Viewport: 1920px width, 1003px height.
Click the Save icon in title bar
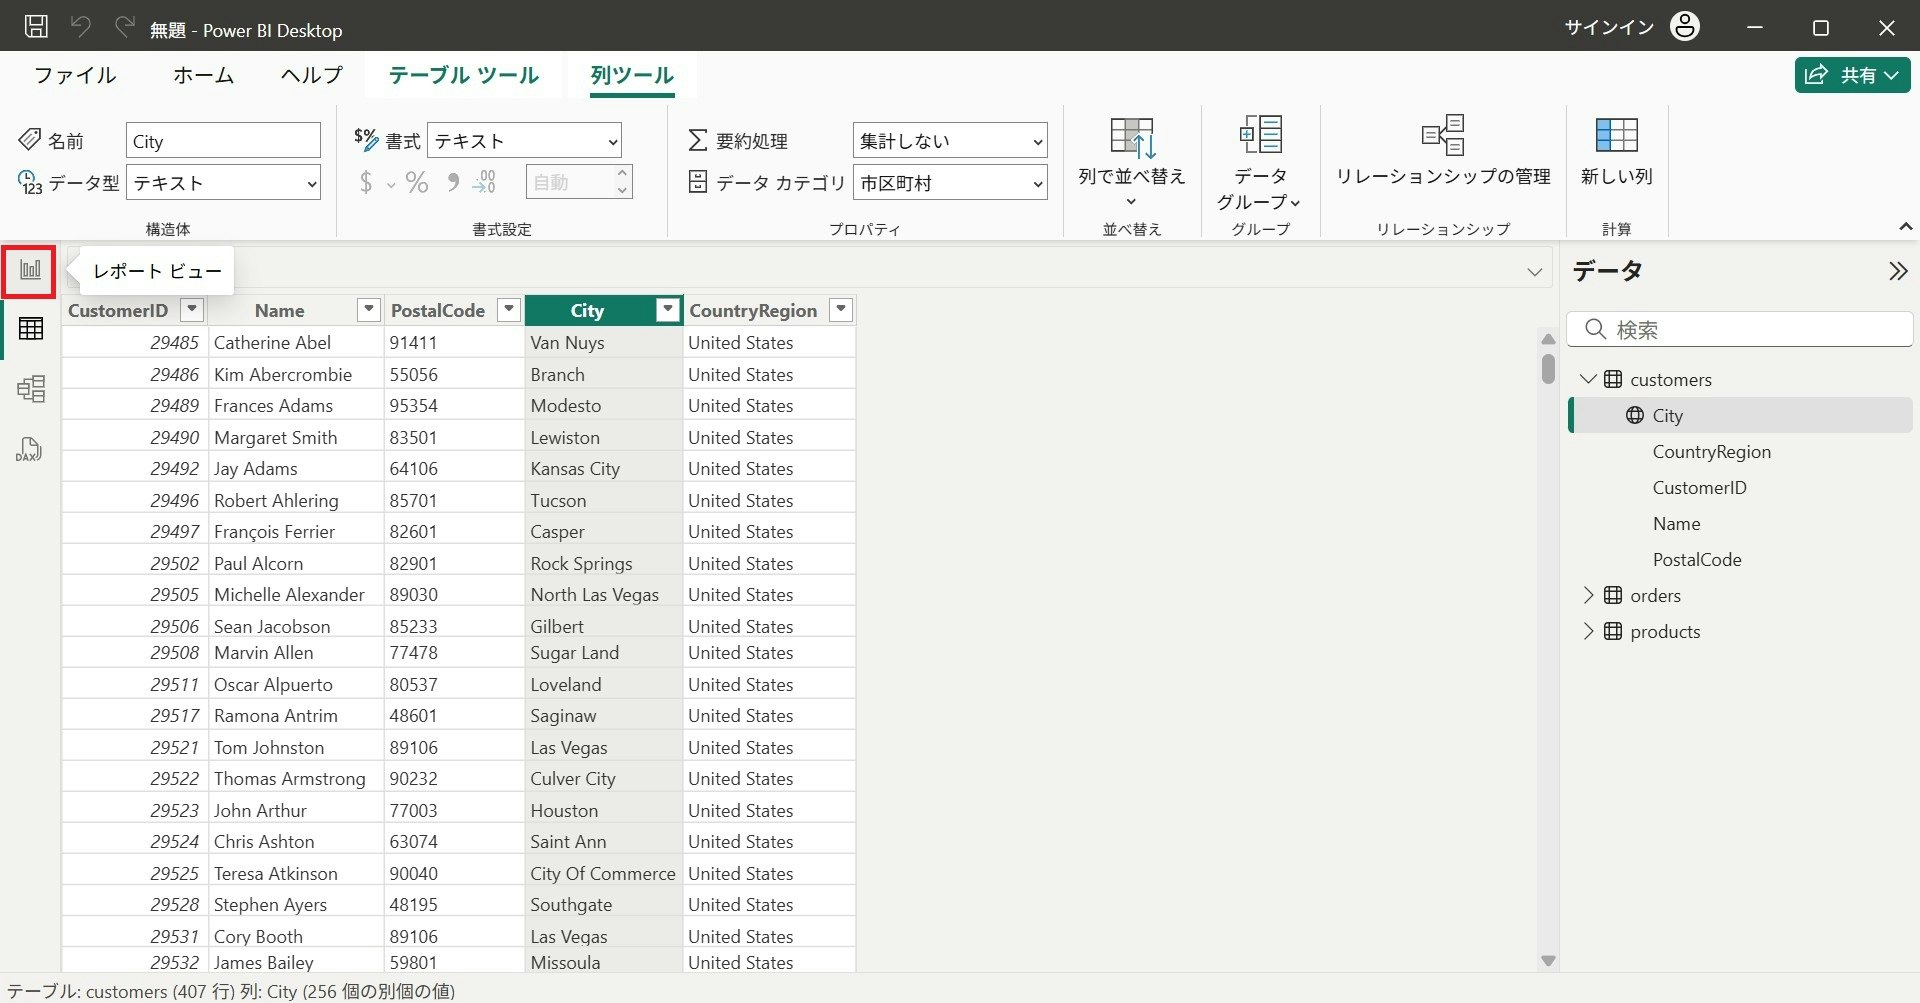(36, 27)
